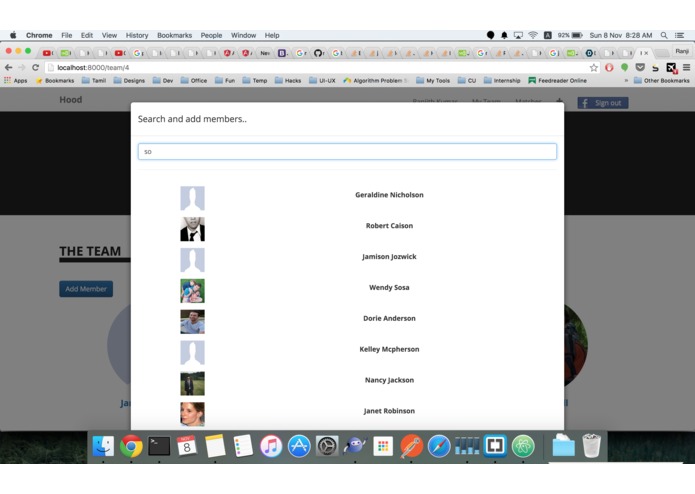Open iTunes from the dock
This screenshot has height=494, width=695.
(271, 446)
